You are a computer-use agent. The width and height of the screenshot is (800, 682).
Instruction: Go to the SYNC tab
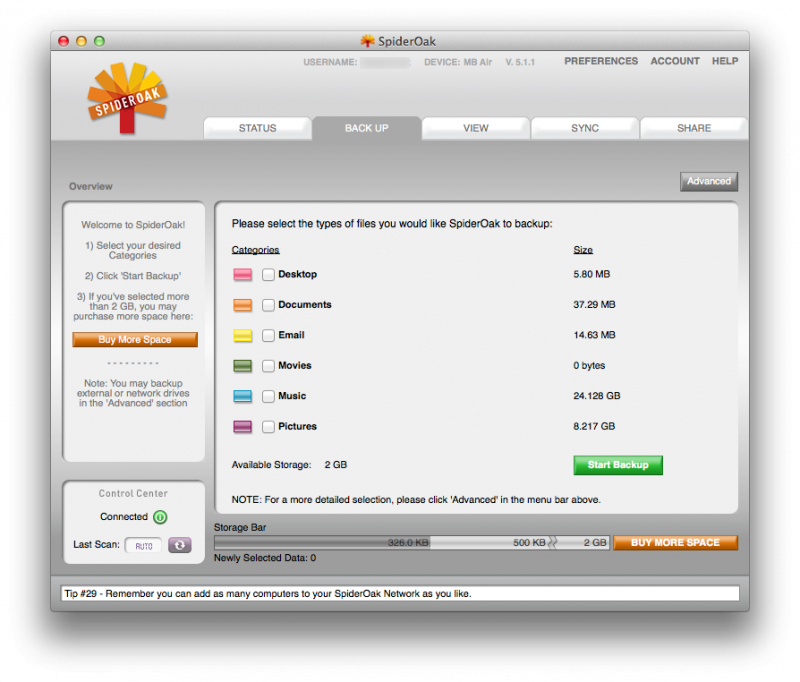tap(585, 128)
